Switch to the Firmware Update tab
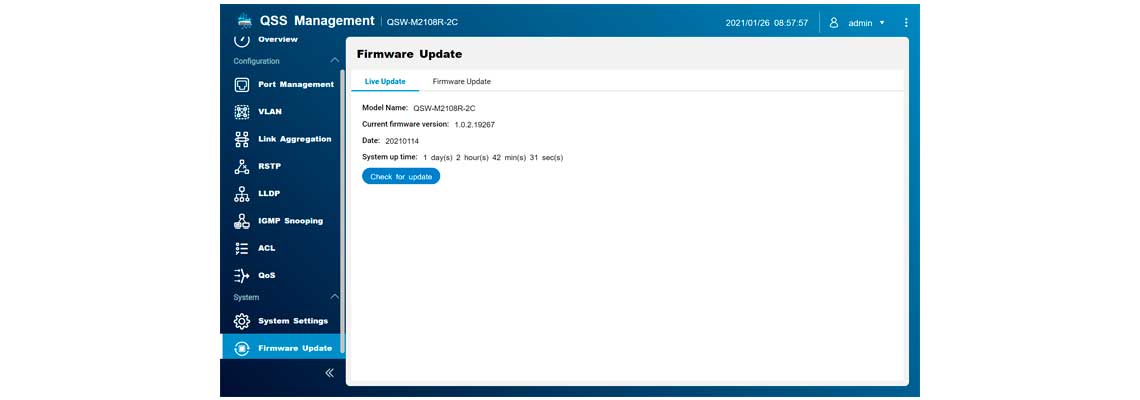Screen dimensions: 1140x400 pos(461,81)
